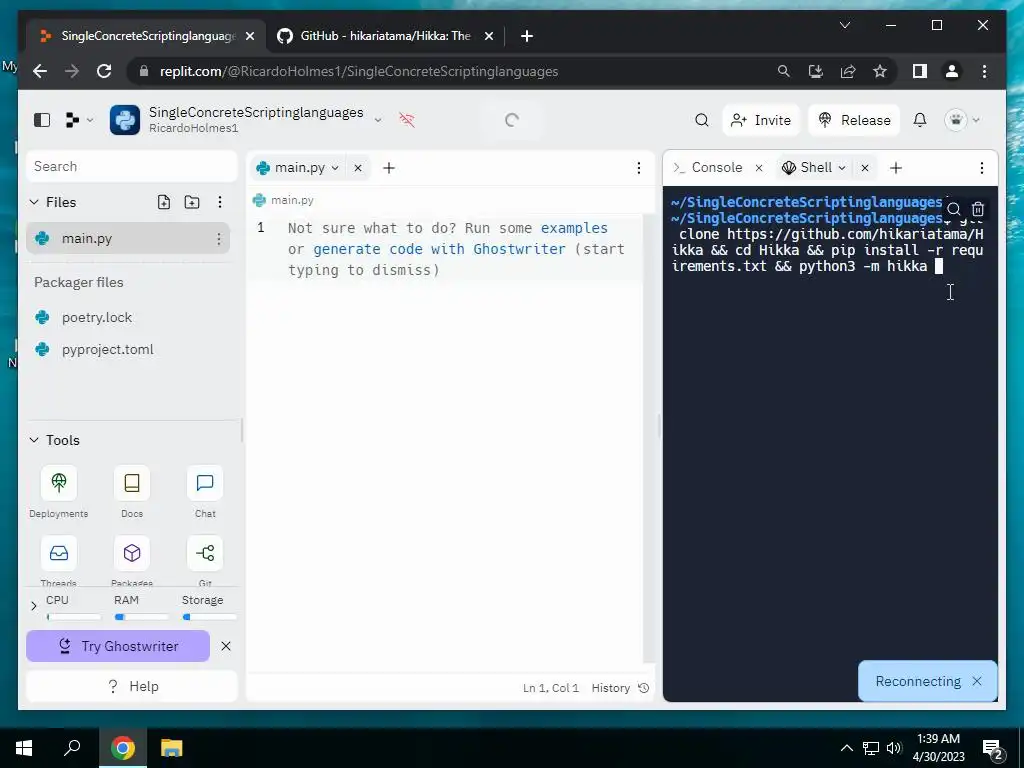1024x768 pixels.
Task: Collapse the Files section
Action: pyautogui.click(x=34, y=202)
